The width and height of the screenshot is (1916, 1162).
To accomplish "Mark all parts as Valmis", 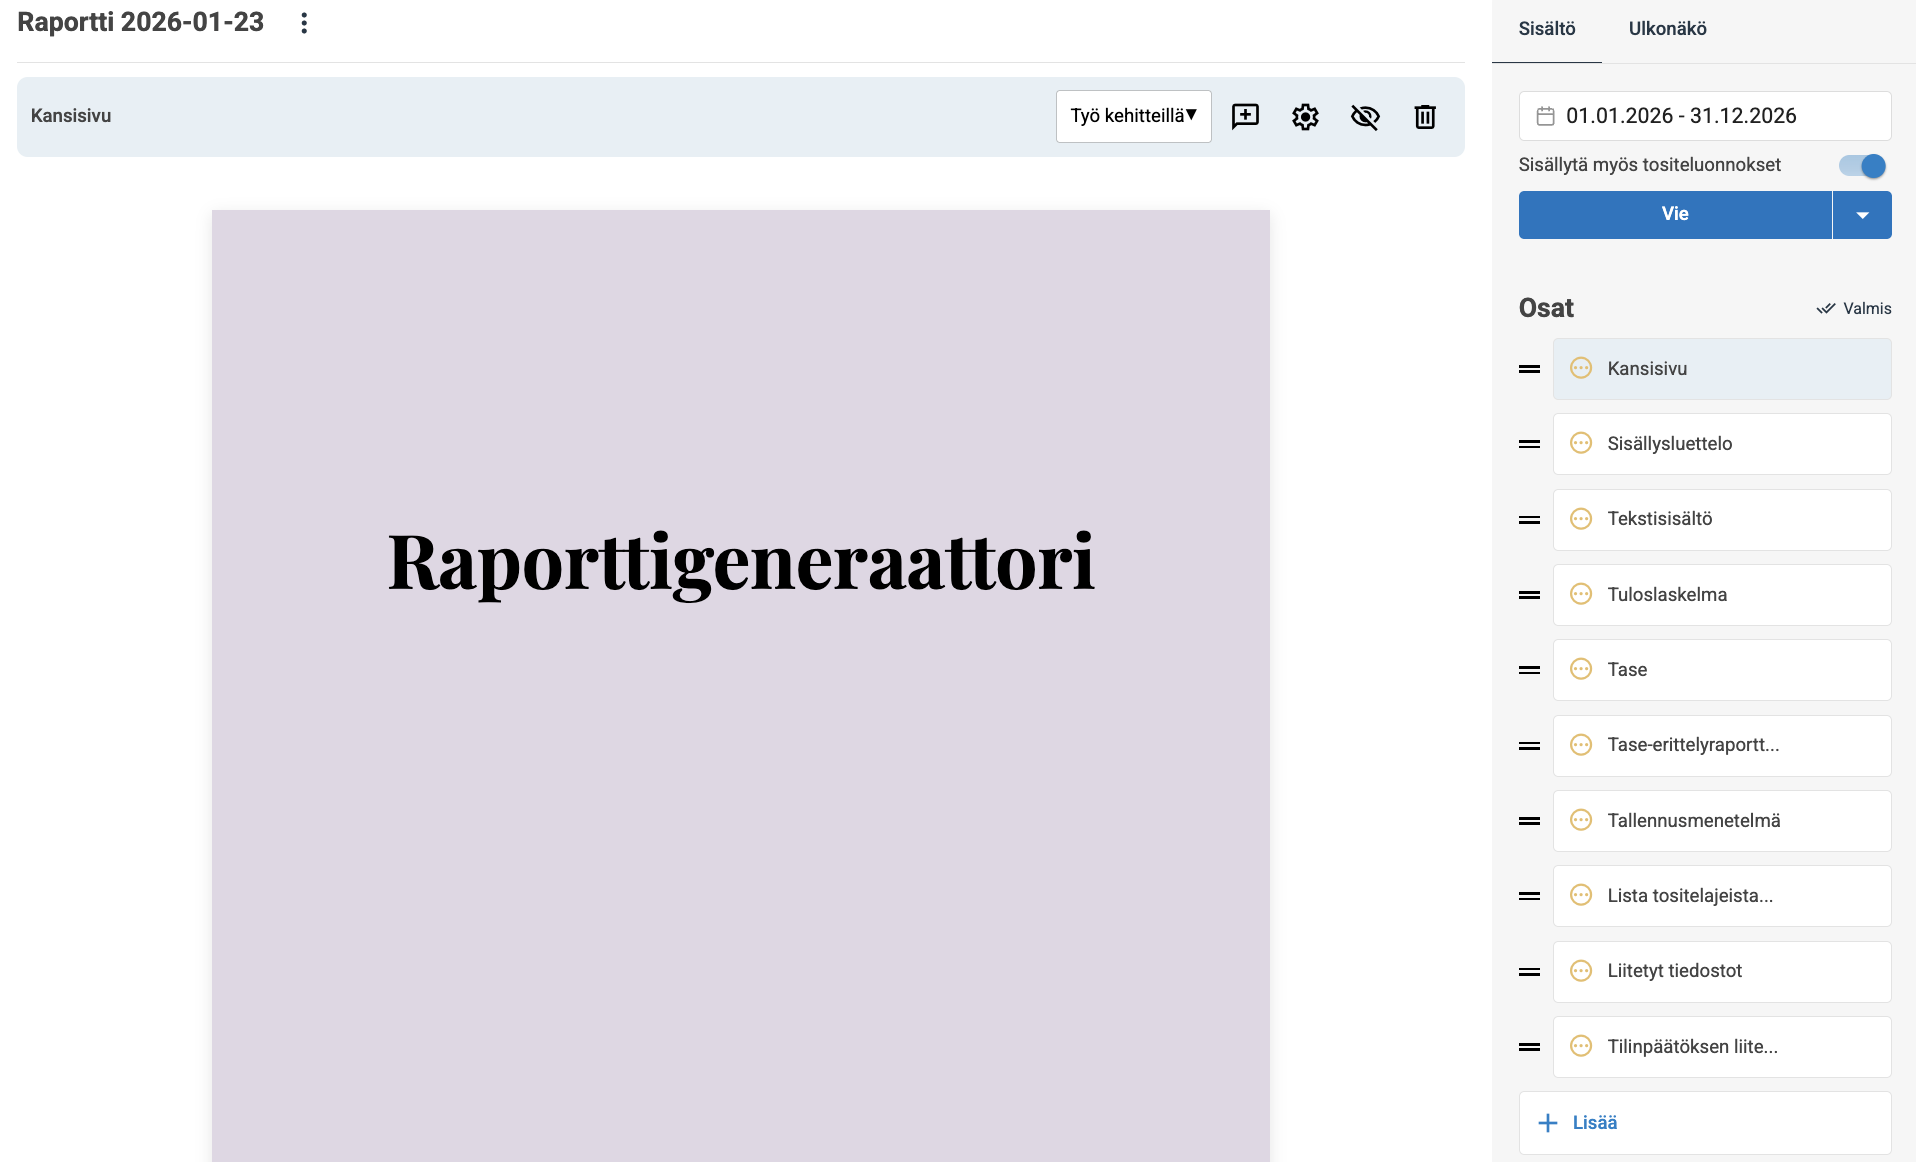I will [1854, 308].
